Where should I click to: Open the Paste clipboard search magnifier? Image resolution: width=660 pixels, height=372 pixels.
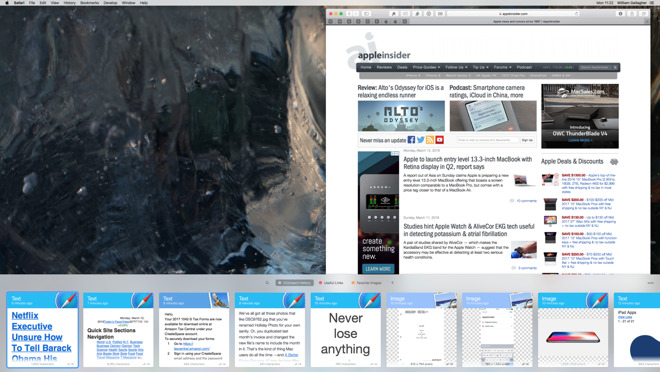(x=267, y=283)
